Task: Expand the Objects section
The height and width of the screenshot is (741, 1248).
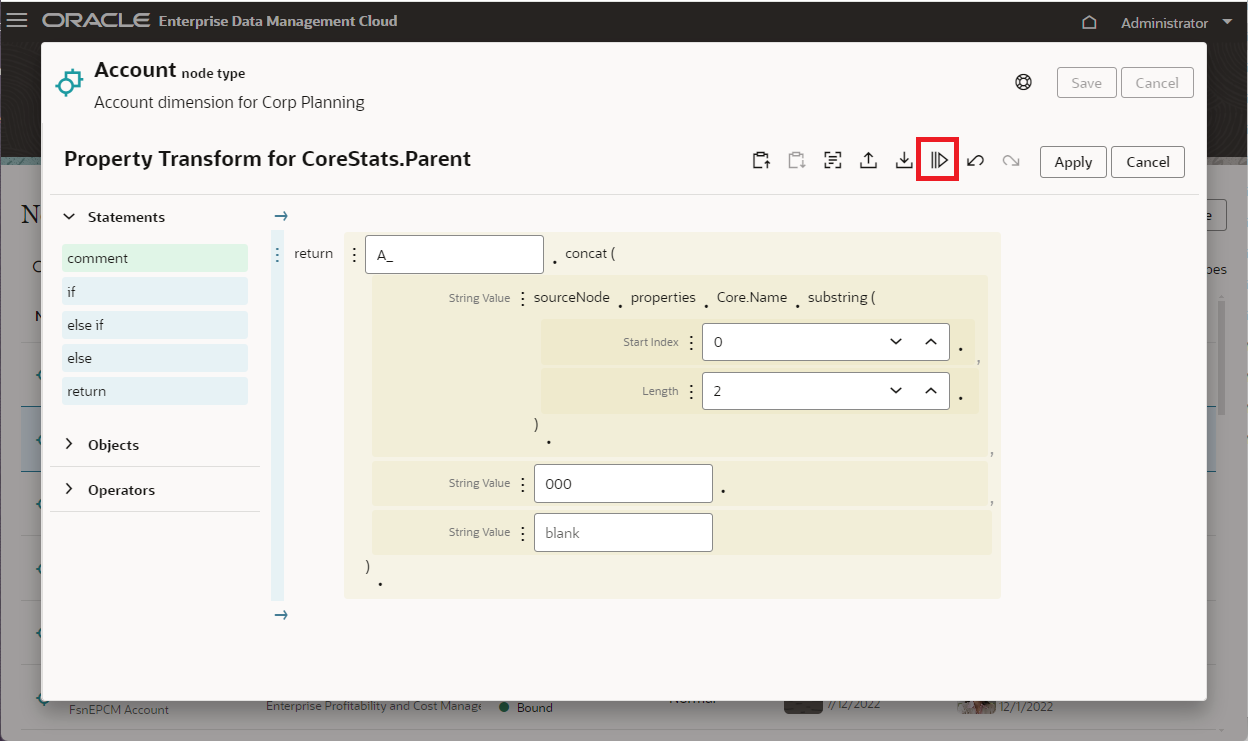Action: coord(69,444)
